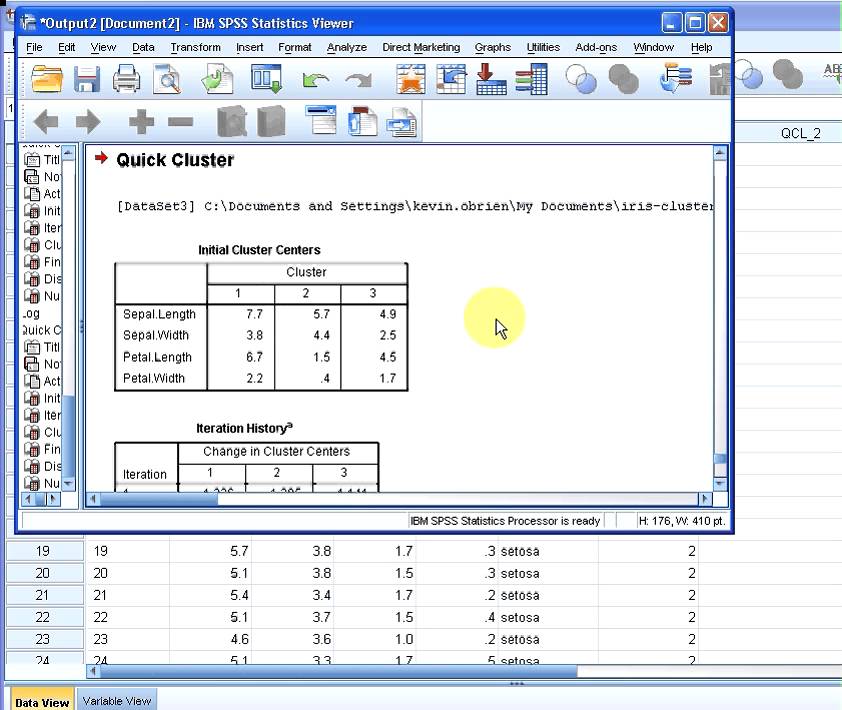
Task: Click the Undo arrow icon
Action: (x=316, y=81)
